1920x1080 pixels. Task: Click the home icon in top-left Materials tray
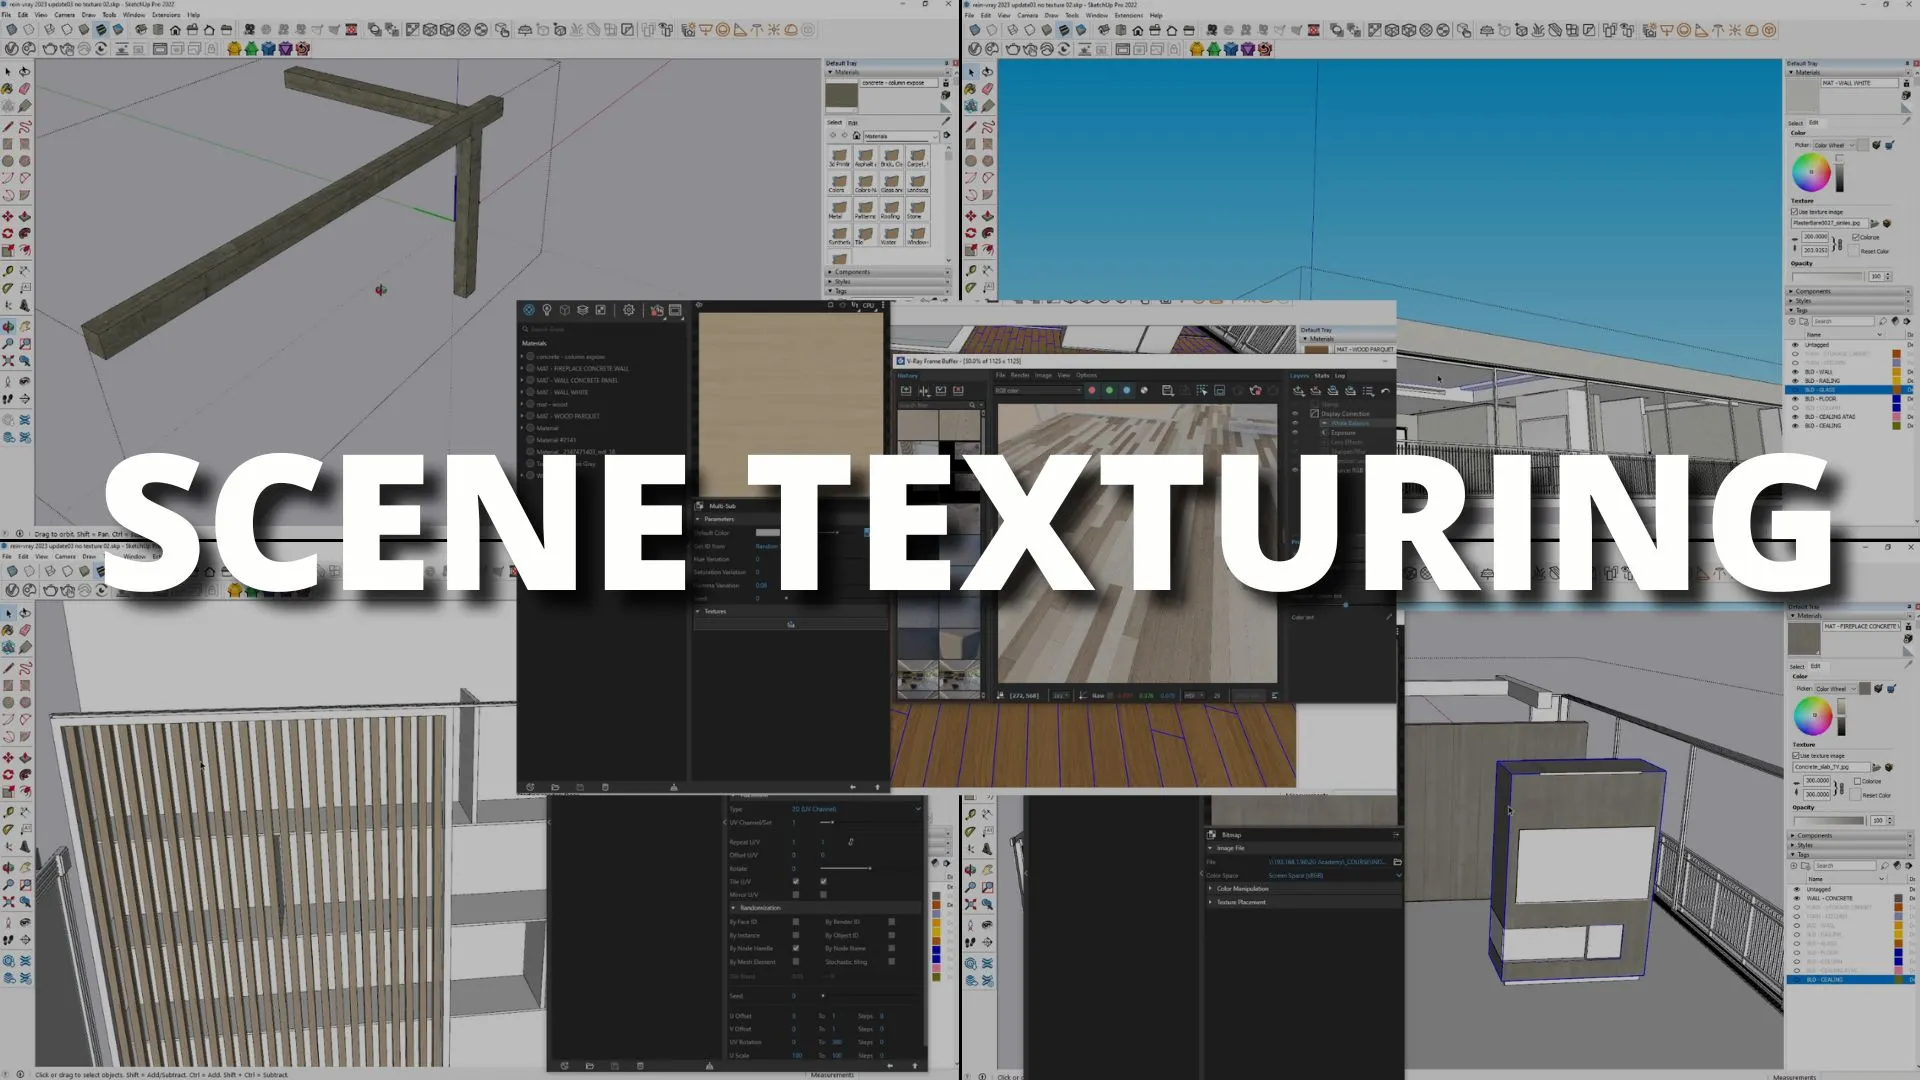point(856,136)
